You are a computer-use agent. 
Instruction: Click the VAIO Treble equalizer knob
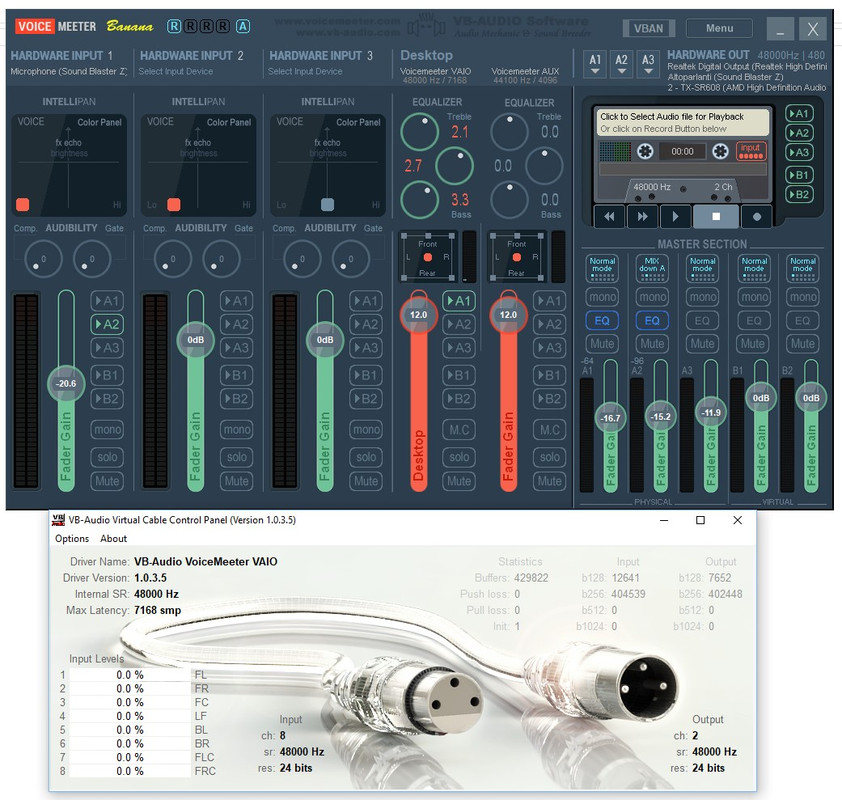[419, 132]
